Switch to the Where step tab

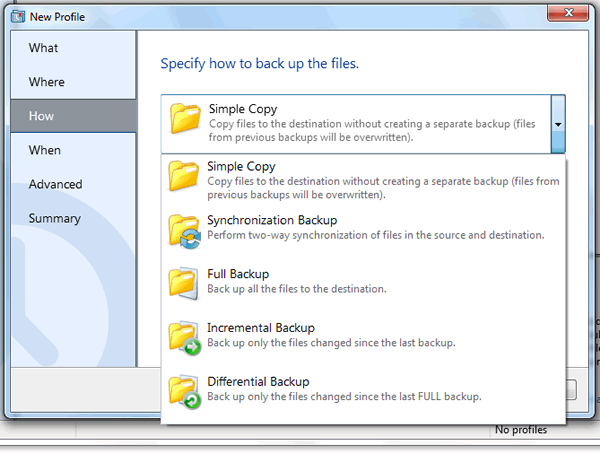click(x=47, y=82)
